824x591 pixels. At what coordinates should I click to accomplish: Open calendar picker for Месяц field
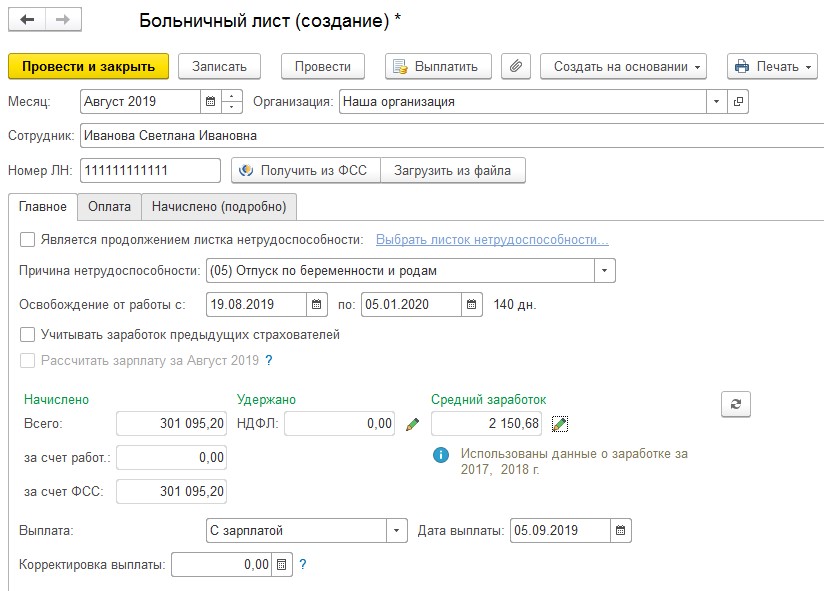pos(210,102)
